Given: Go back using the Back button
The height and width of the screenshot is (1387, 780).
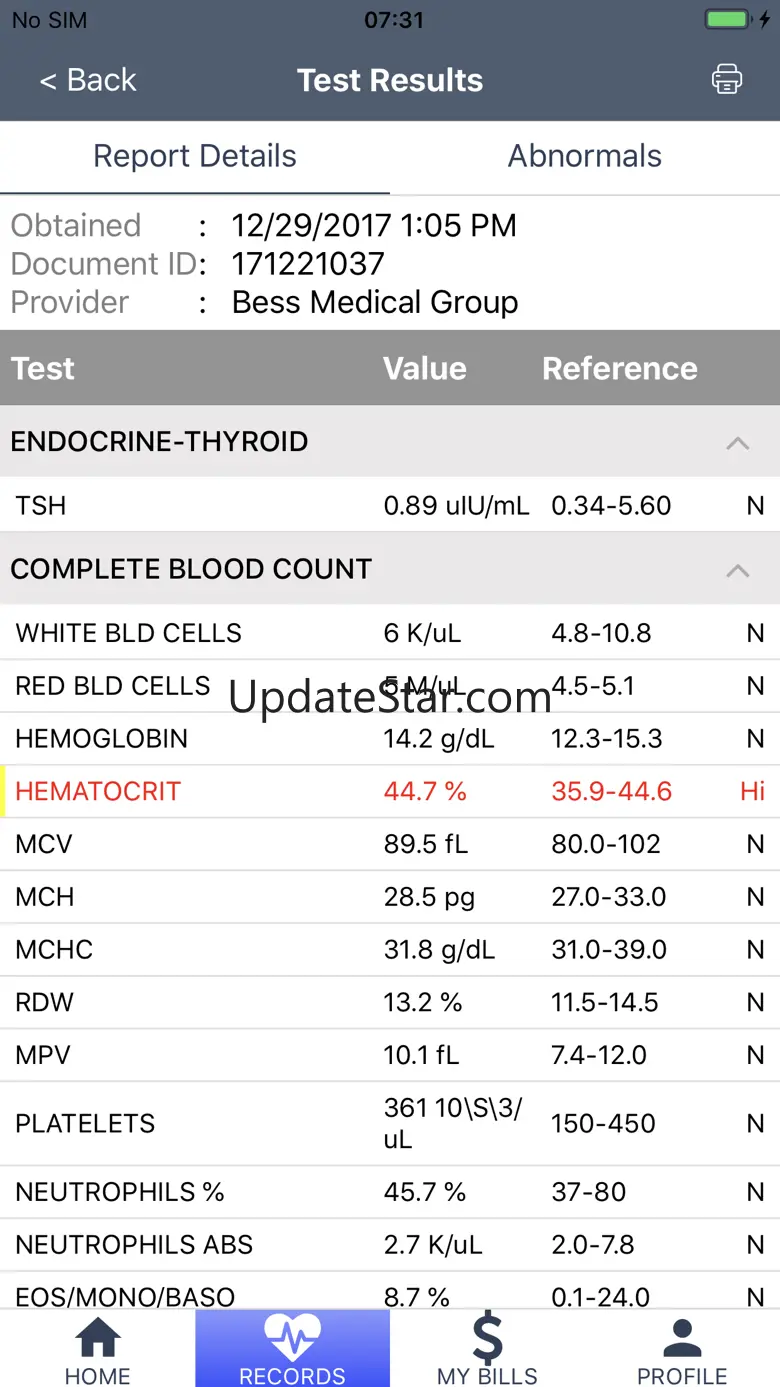Looking at the screenshot, I should (x=87, y=80).
